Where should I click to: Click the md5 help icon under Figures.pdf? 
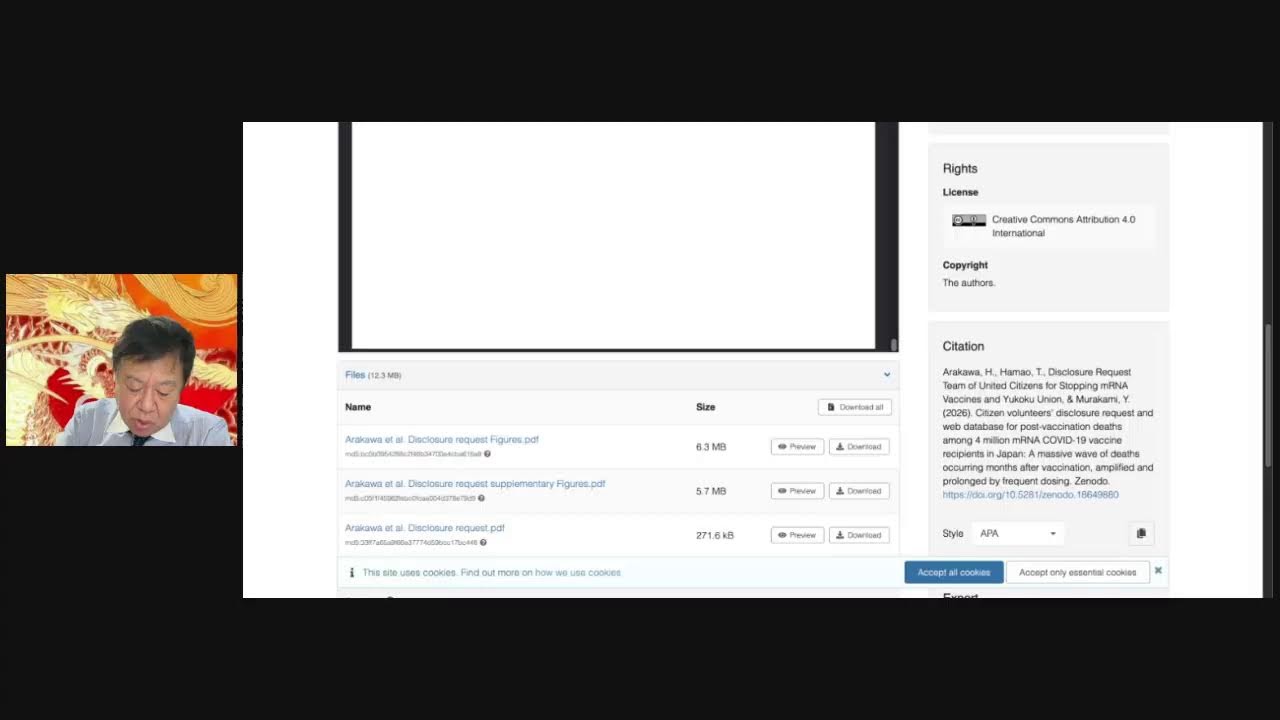click(x=487, y=454)
